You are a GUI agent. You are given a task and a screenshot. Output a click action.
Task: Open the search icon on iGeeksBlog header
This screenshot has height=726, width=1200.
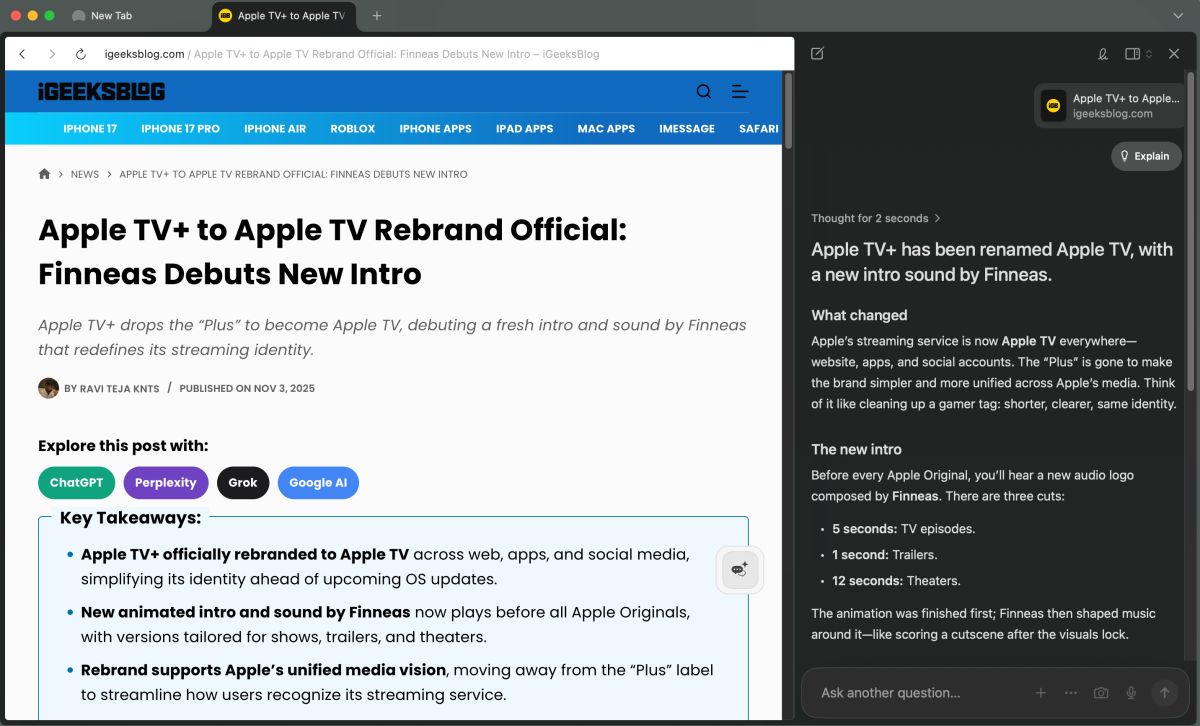pos(704,92)
